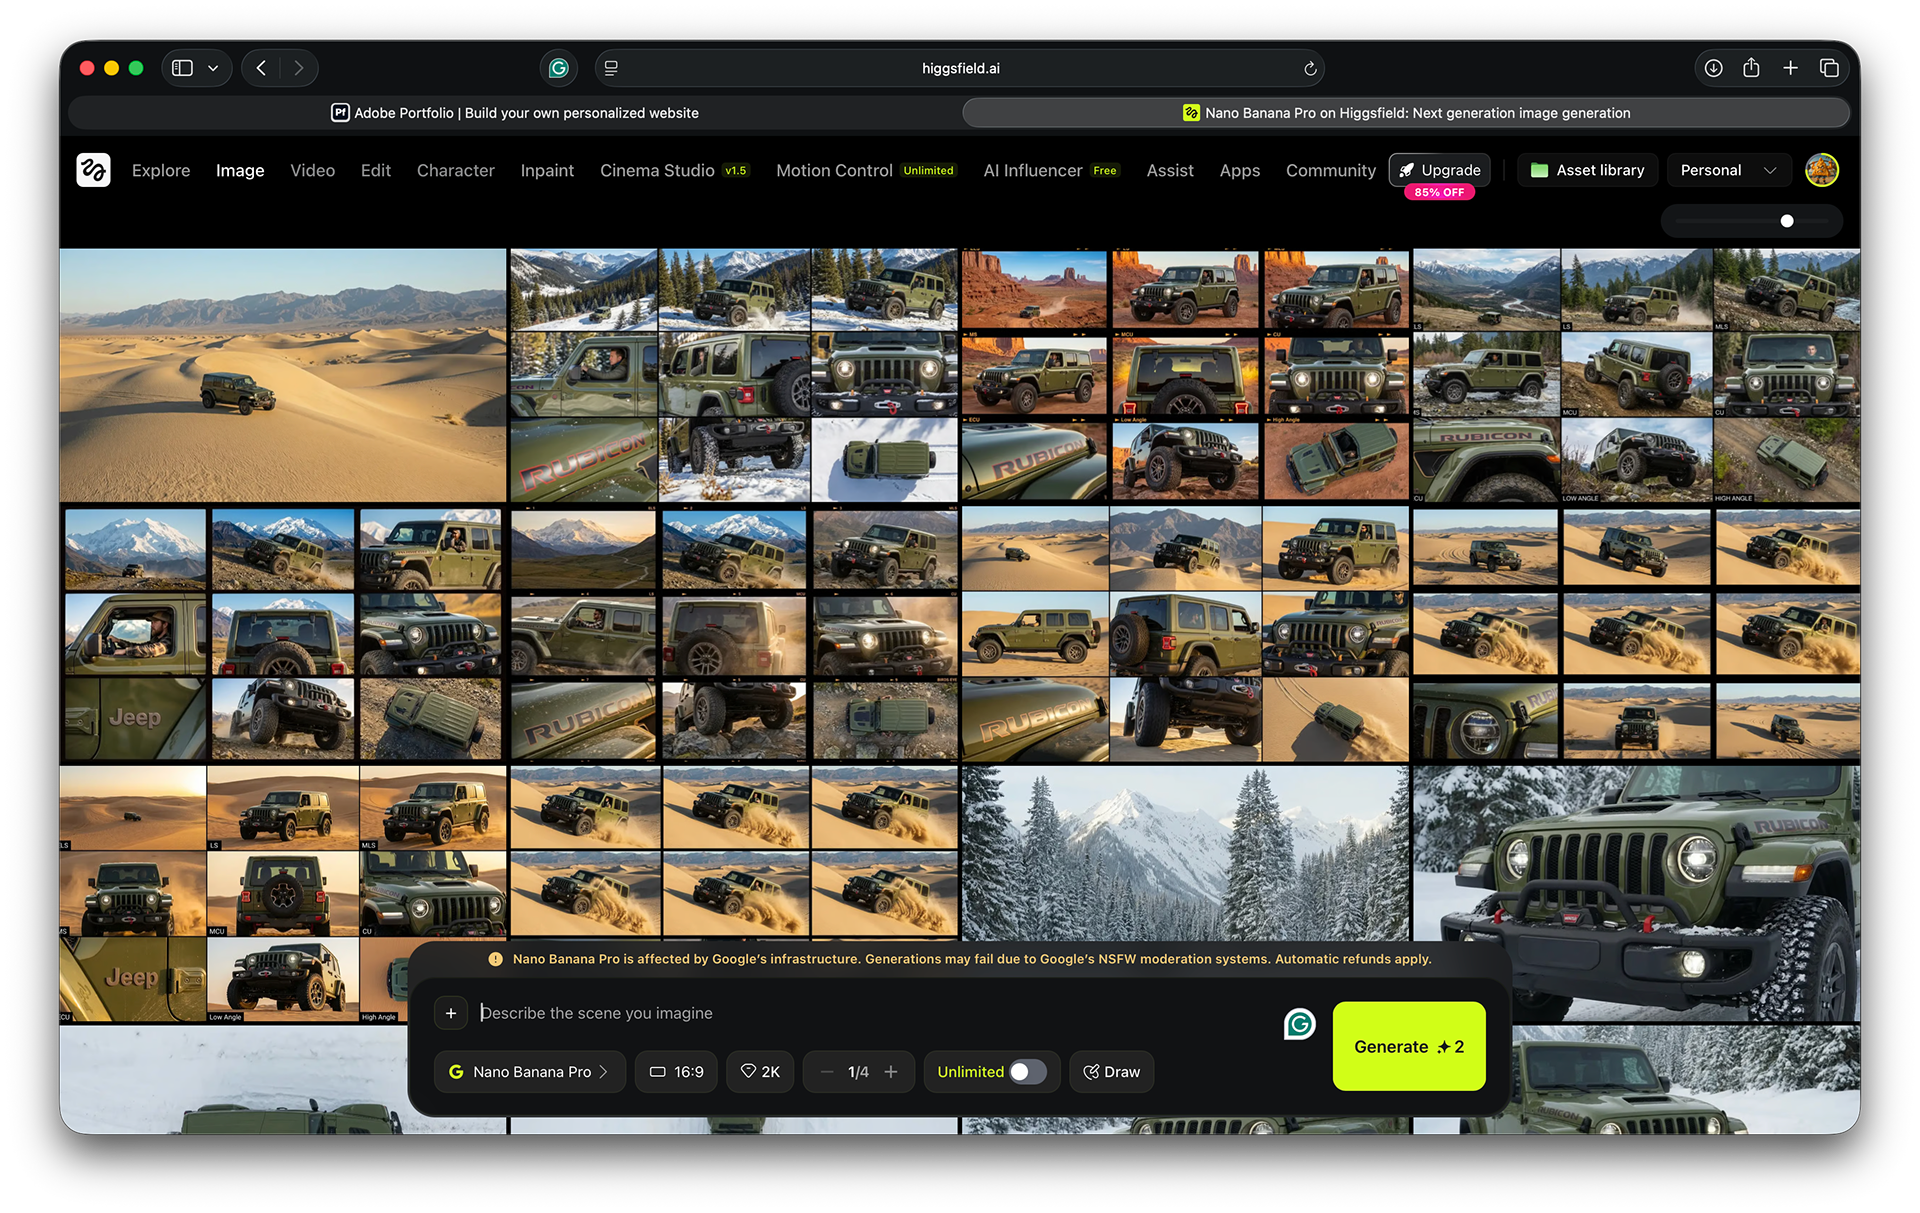Reload the page with refresh icon
Screen dimensions: 1920x1213
[x=1310, y=68]
